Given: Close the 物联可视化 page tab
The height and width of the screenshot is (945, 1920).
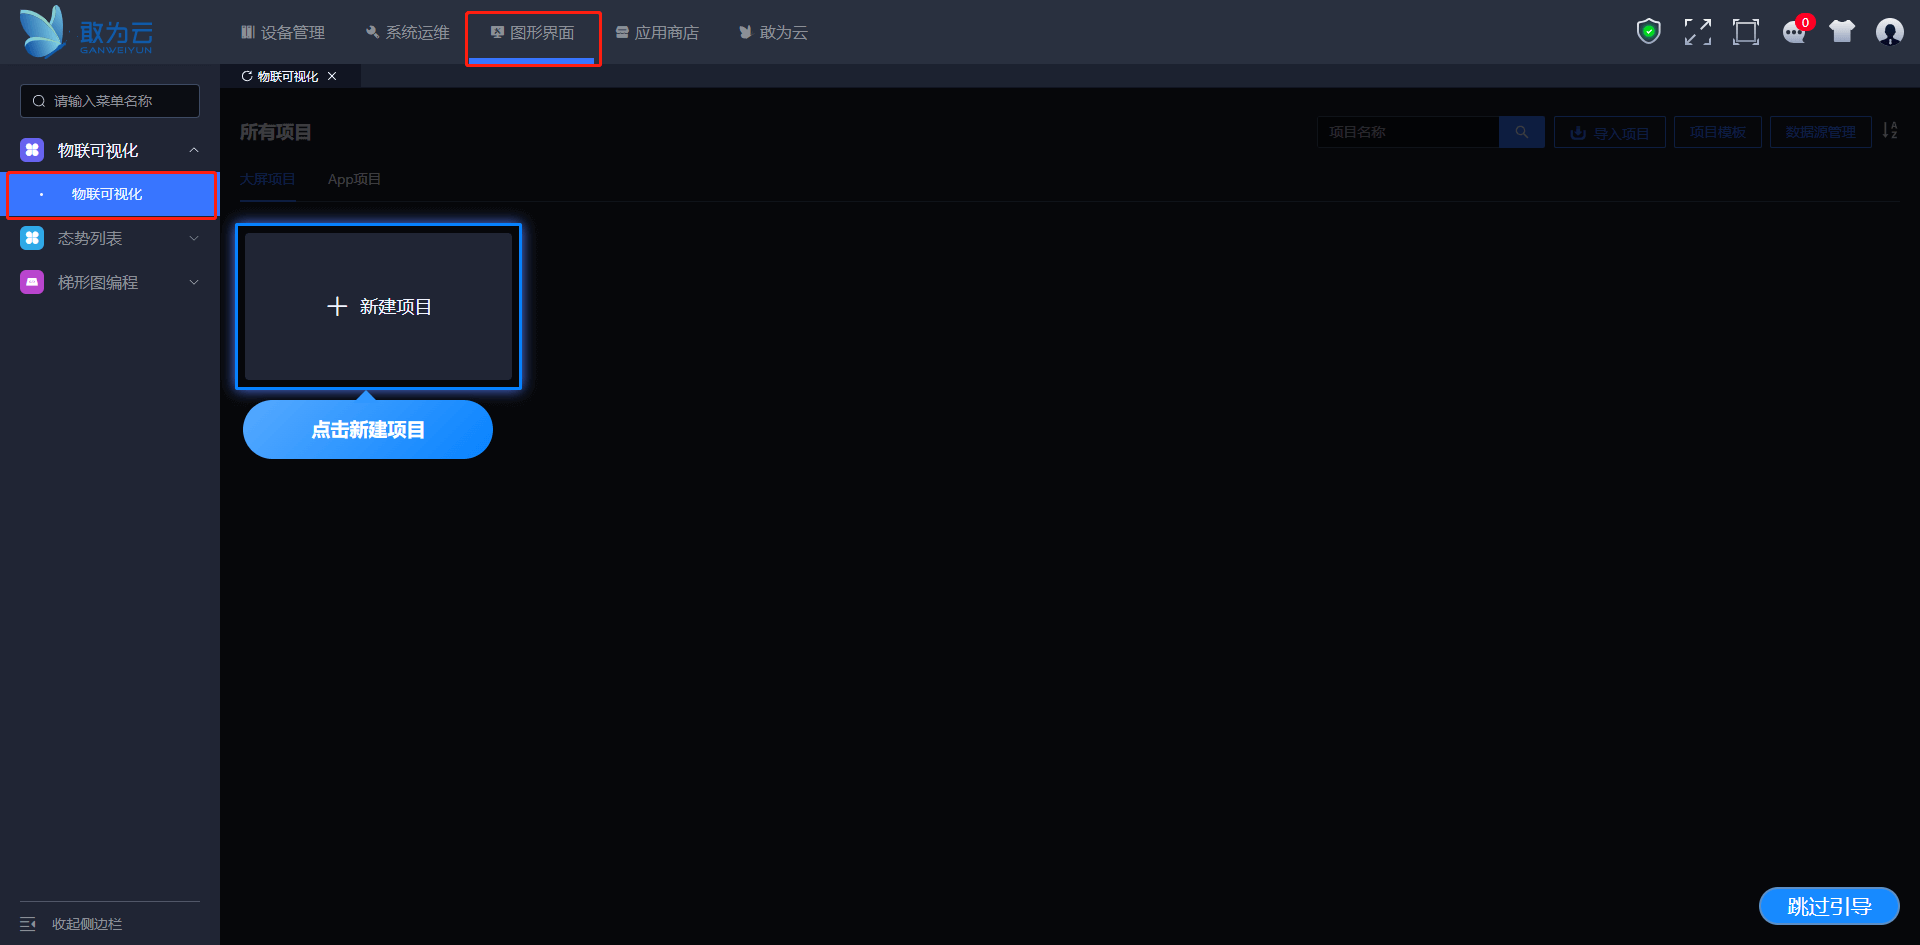Looking at the screenshot, I should click(332, 76).
